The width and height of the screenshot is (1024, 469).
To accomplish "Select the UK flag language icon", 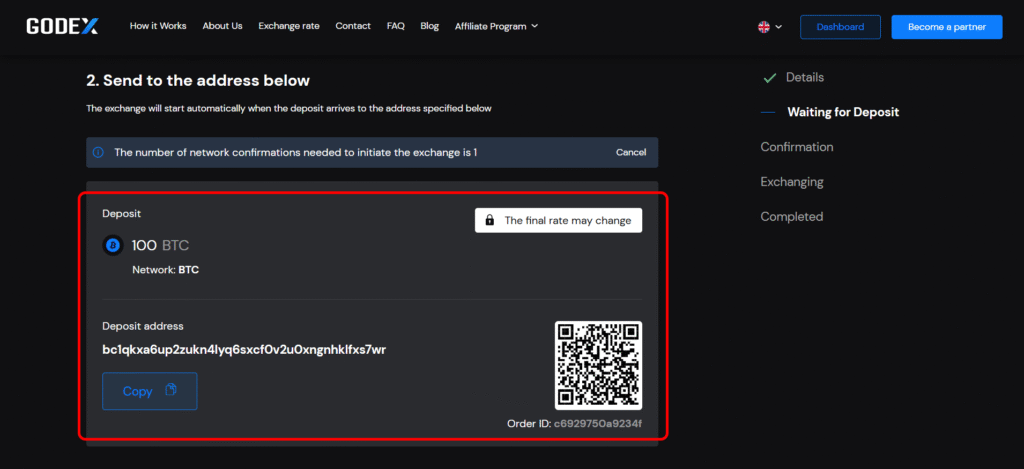I will point(763,27).
